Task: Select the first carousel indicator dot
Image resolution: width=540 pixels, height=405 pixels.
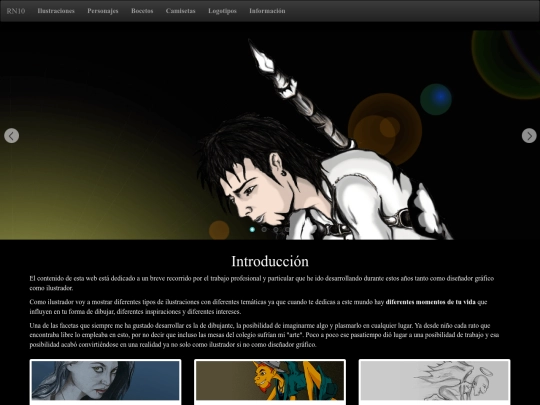Action: (252, 229)
